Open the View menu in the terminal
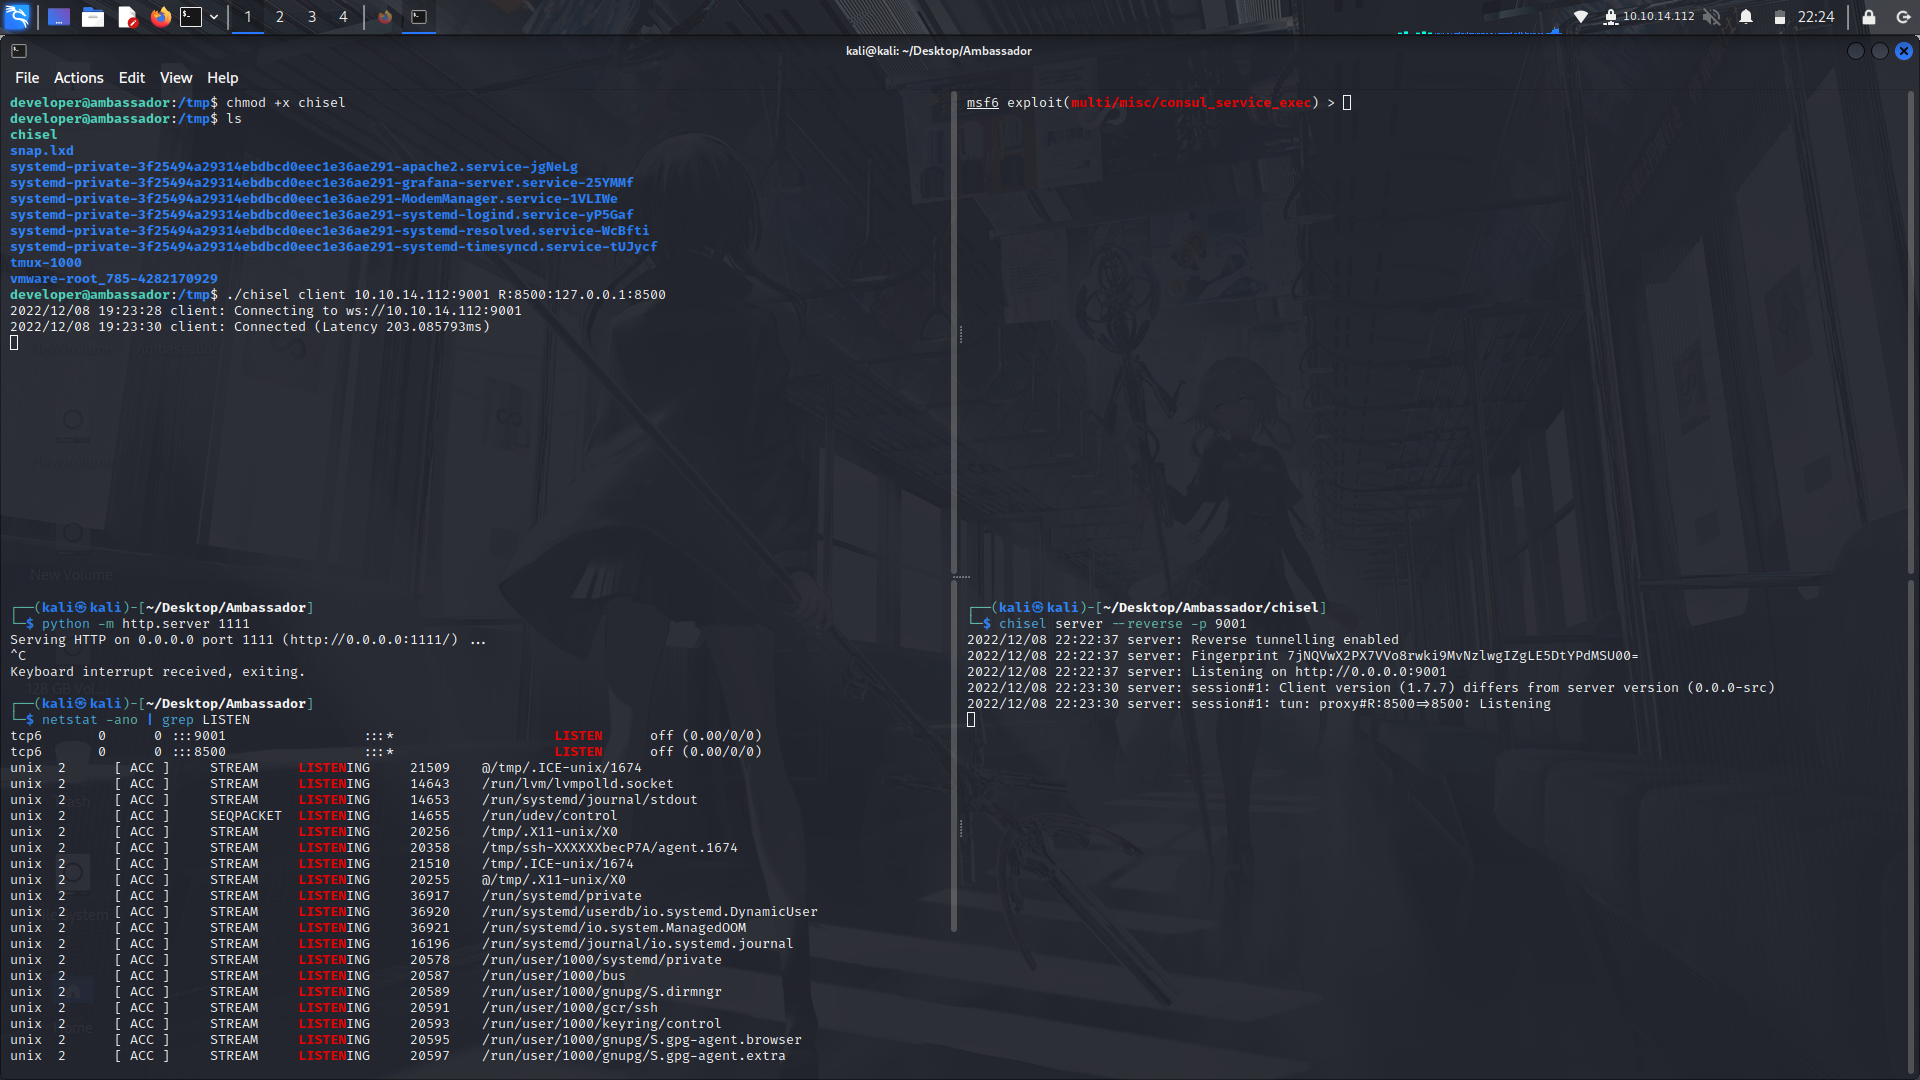This screenshot has width=1920, height=1080. (175, 77)
